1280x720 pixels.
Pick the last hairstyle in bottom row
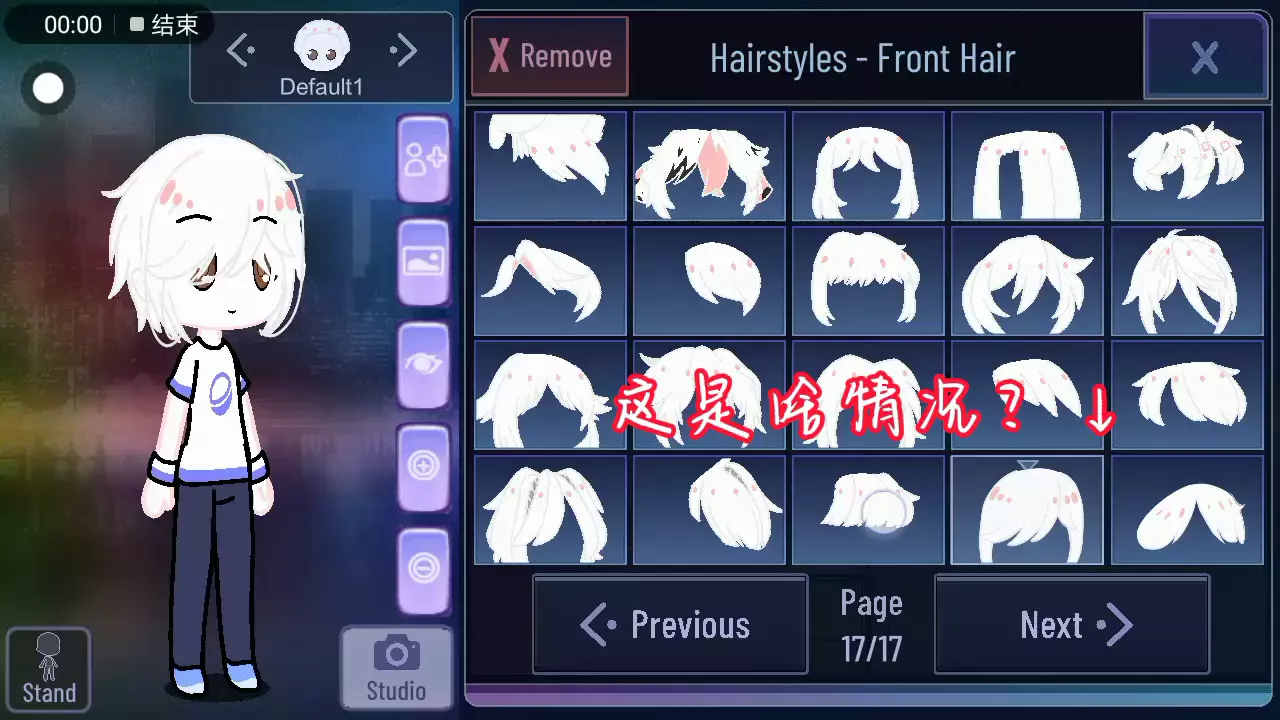point(1187,510)
